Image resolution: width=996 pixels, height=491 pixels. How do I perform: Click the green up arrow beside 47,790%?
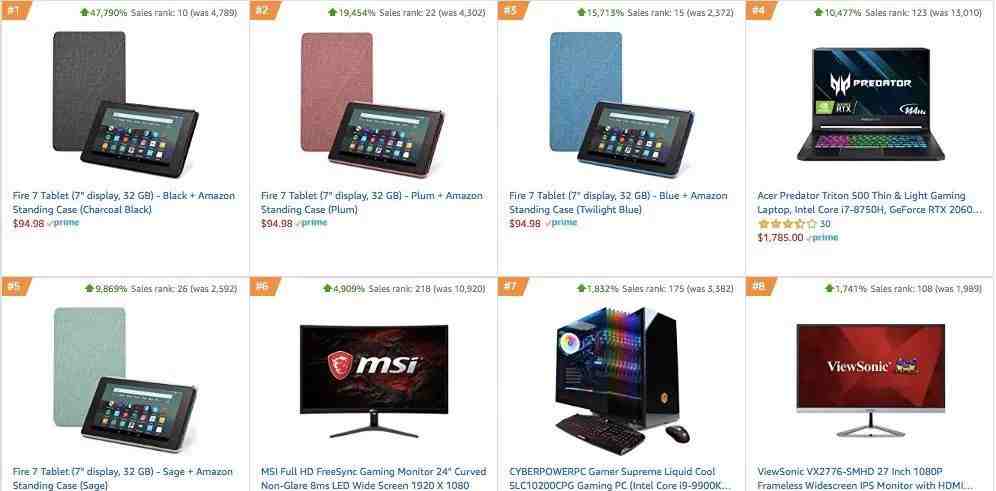pyautogui.click(x=84, y=12)
